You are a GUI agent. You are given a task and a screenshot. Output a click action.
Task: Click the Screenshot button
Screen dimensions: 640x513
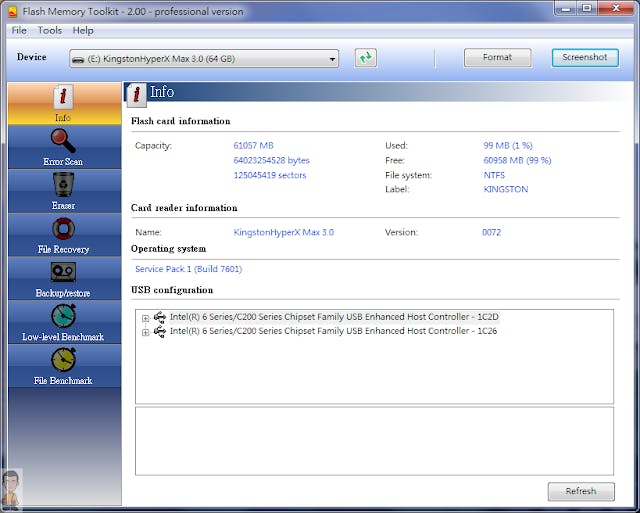[x=585, y=58]
